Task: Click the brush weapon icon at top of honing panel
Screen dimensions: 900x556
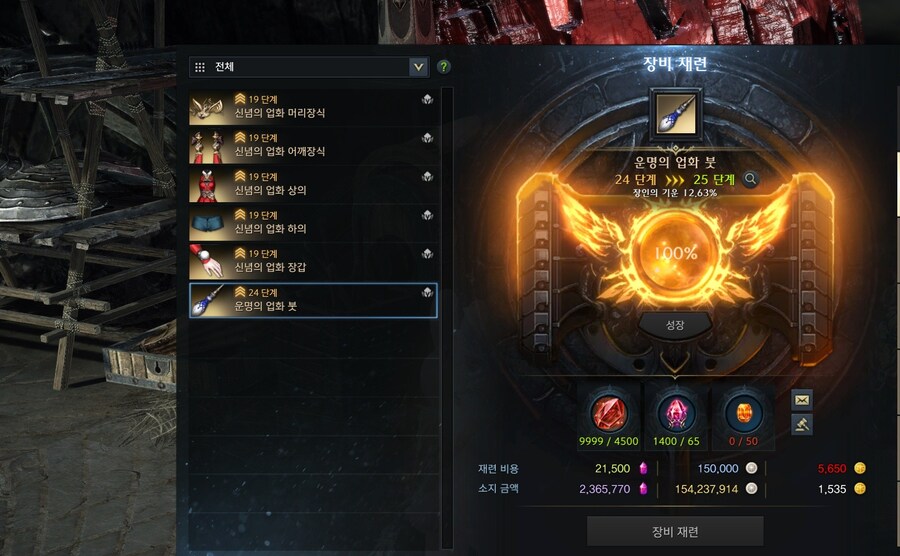Action: click(x=676, y=114)
